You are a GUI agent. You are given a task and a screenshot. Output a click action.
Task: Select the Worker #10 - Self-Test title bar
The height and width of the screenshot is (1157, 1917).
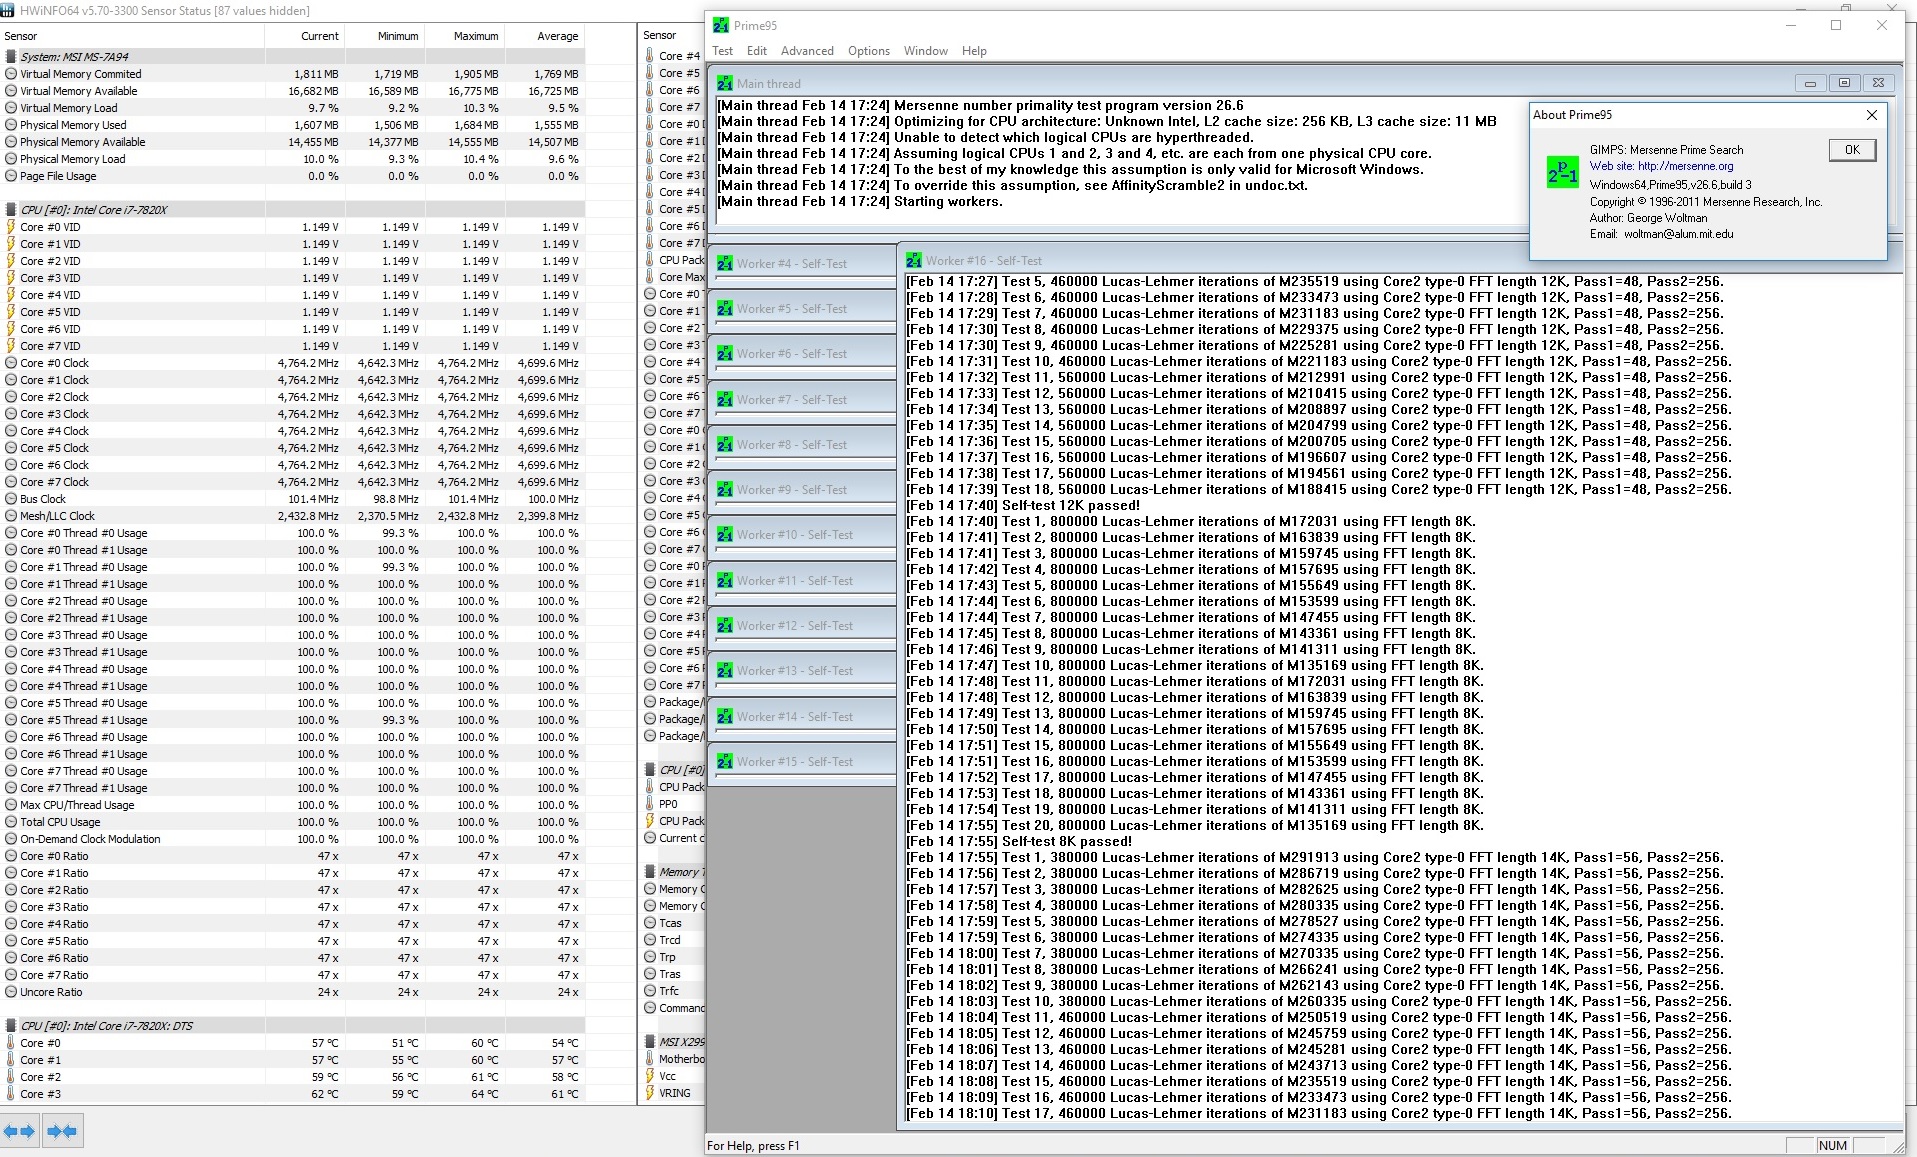802,535
